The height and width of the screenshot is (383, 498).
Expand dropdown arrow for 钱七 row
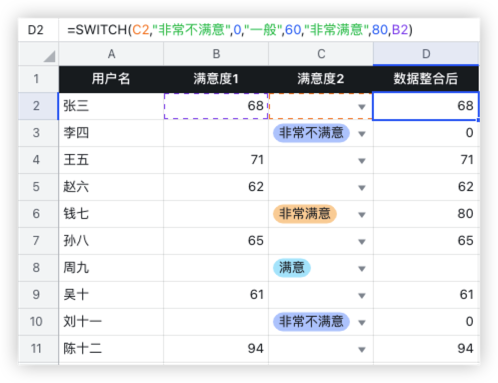(x=362, y=215)
